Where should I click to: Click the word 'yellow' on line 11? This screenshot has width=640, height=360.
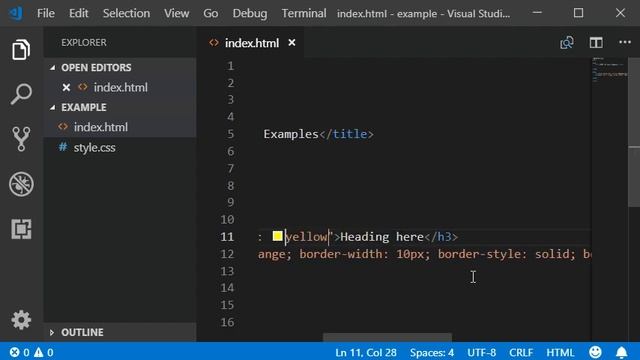click(x=306, y=237)
